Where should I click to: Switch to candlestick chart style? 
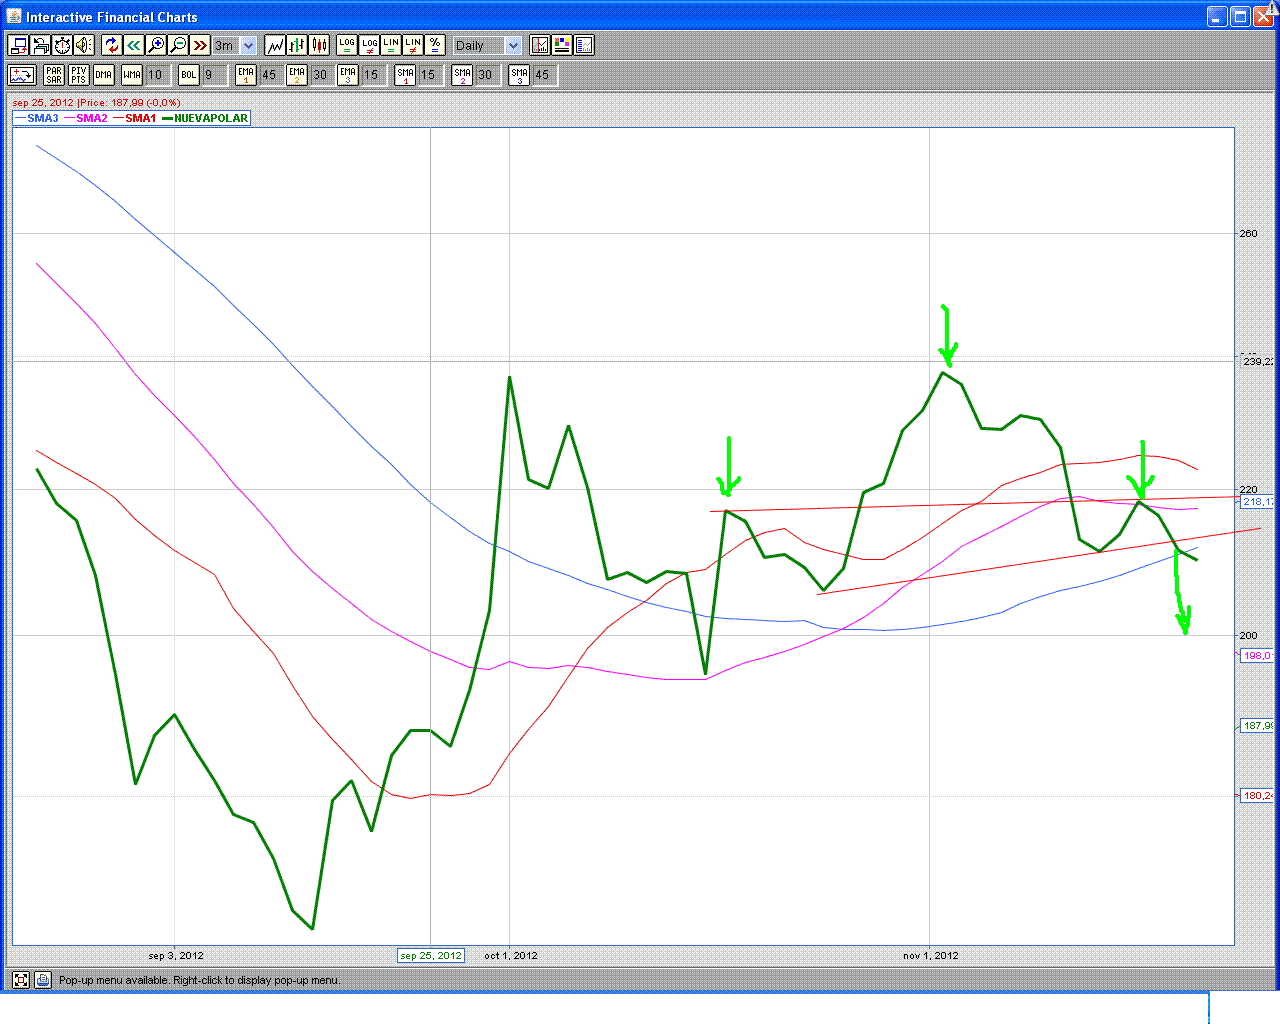point(319,45)
